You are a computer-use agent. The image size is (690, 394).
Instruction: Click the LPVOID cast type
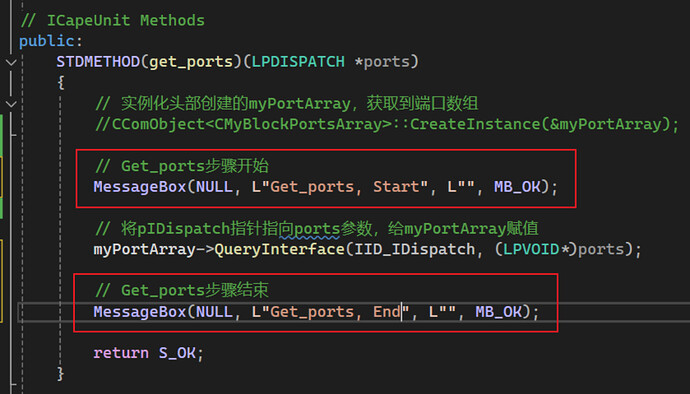[531, 249]
